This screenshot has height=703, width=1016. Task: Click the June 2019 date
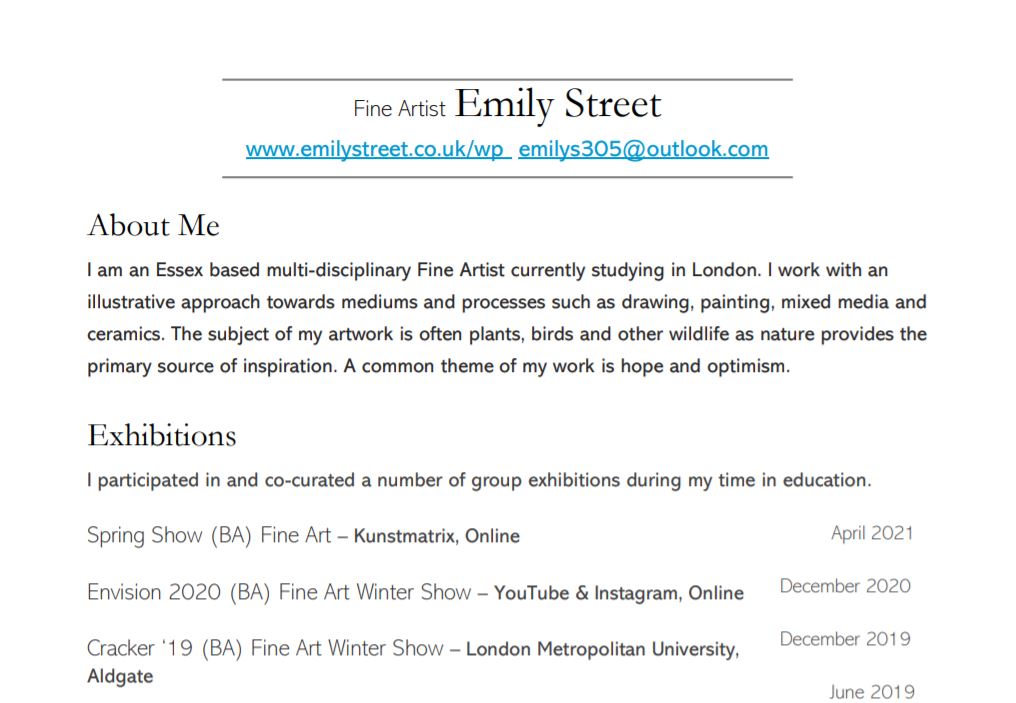[x=872, y=692]
